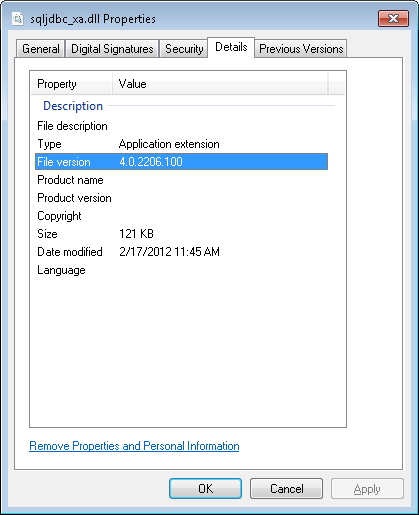Select the Date modified row
This screenshot has height=515, width=419.
point(181,252)
